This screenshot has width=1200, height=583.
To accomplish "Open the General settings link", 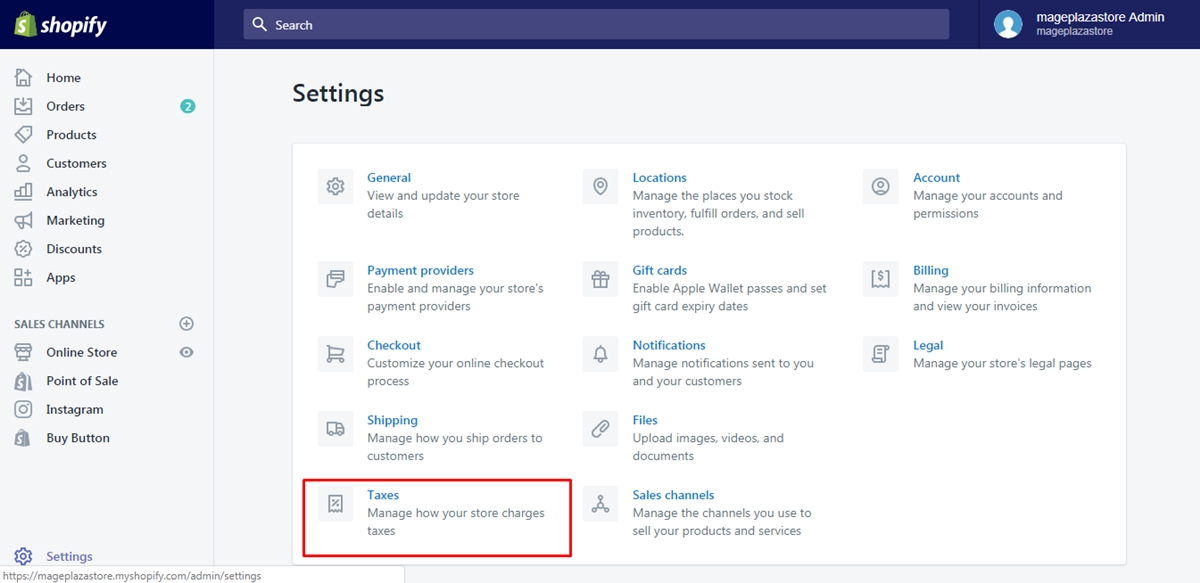I will pos(389,177).
